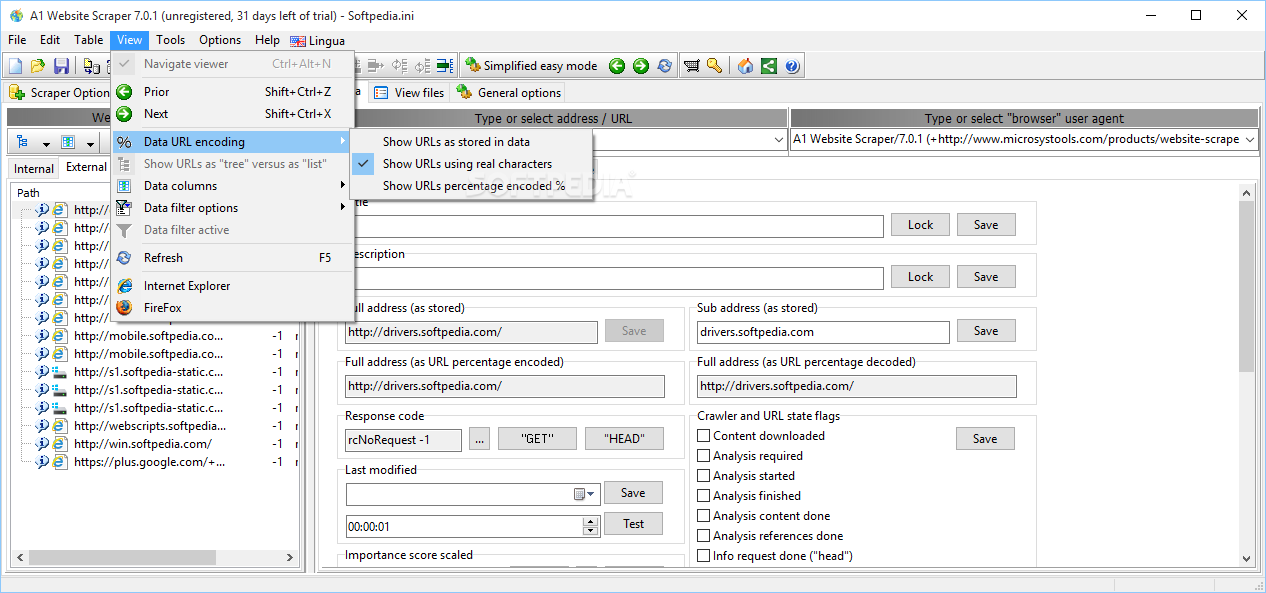Click the Save project floppy icon
The height and width of the screenshot is (593, 1266).
click(61, 66)
